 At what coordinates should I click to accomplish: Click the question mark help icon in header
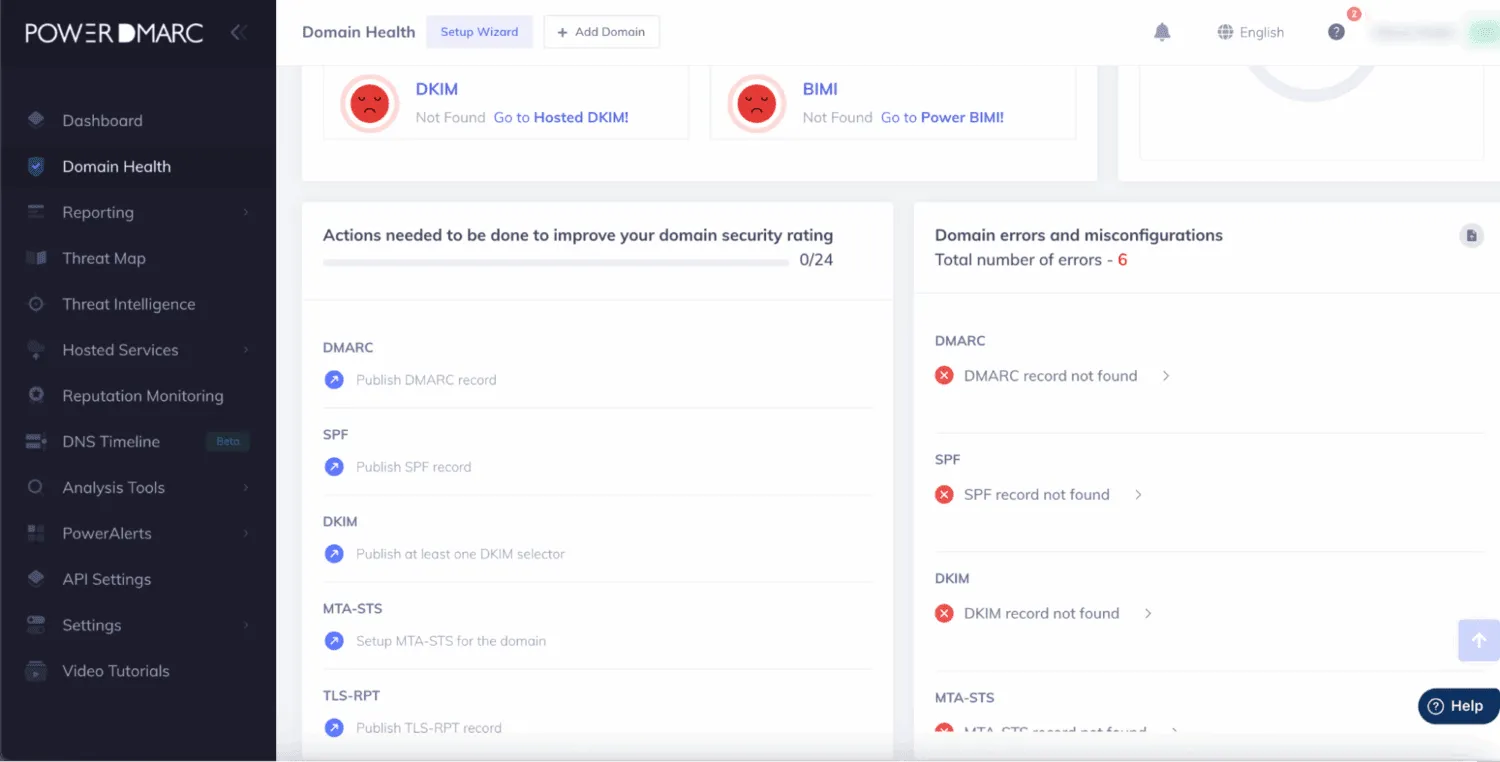click(1336, 32)
